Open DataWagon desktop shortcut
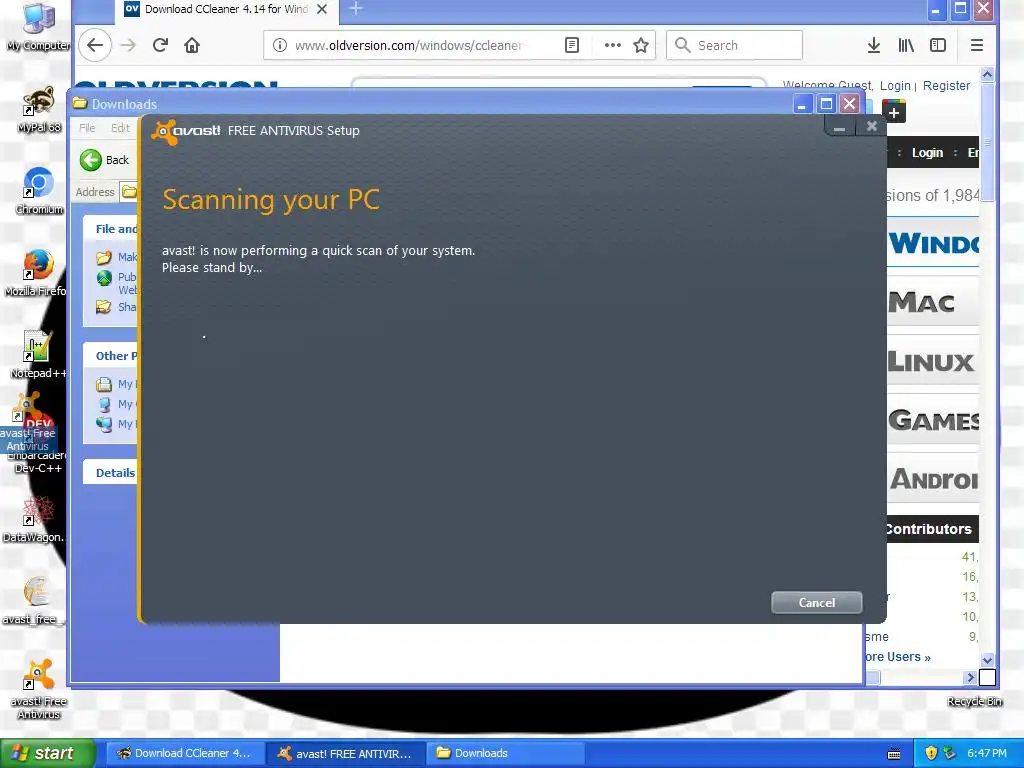Image resolution: width=1024 pixels, height=768 pixels. point(34,519)
